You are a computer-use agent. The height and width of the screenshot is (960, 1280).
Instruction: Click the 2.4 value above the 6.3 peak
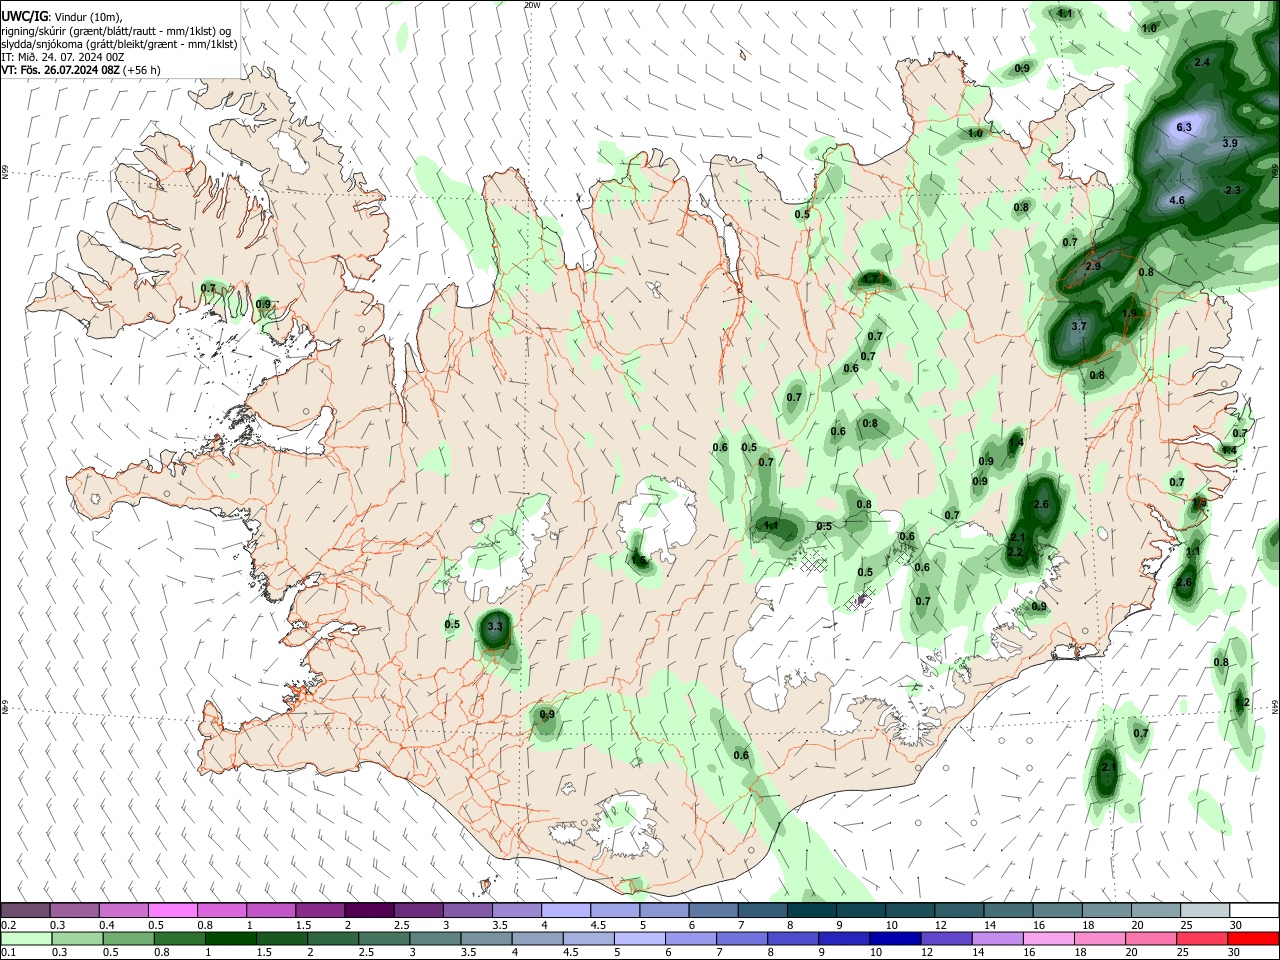[x=1202, y=62]
